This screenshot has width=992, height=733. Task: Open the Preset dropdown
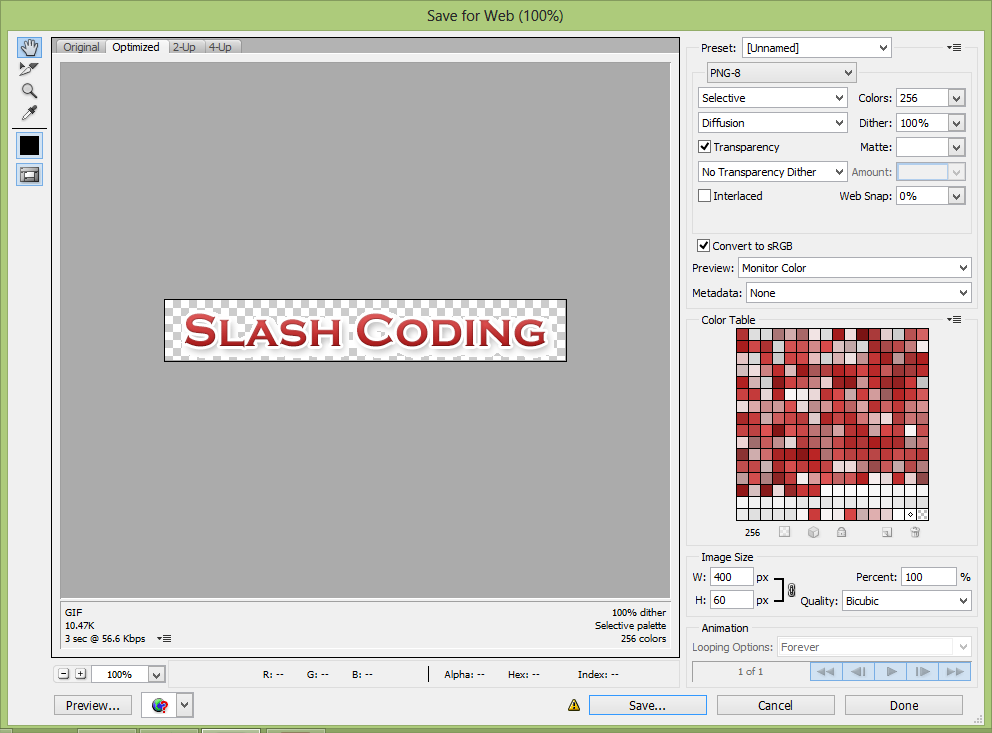pyautogui.click(x=817, y=48)
